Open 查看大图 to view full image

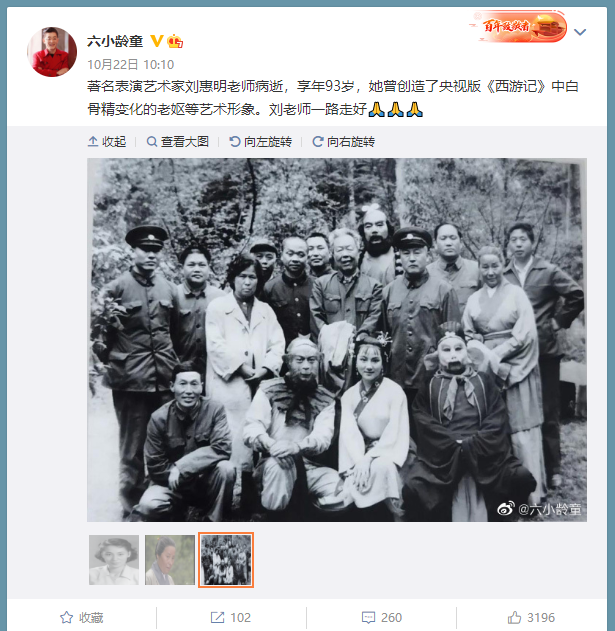[178, 142]
